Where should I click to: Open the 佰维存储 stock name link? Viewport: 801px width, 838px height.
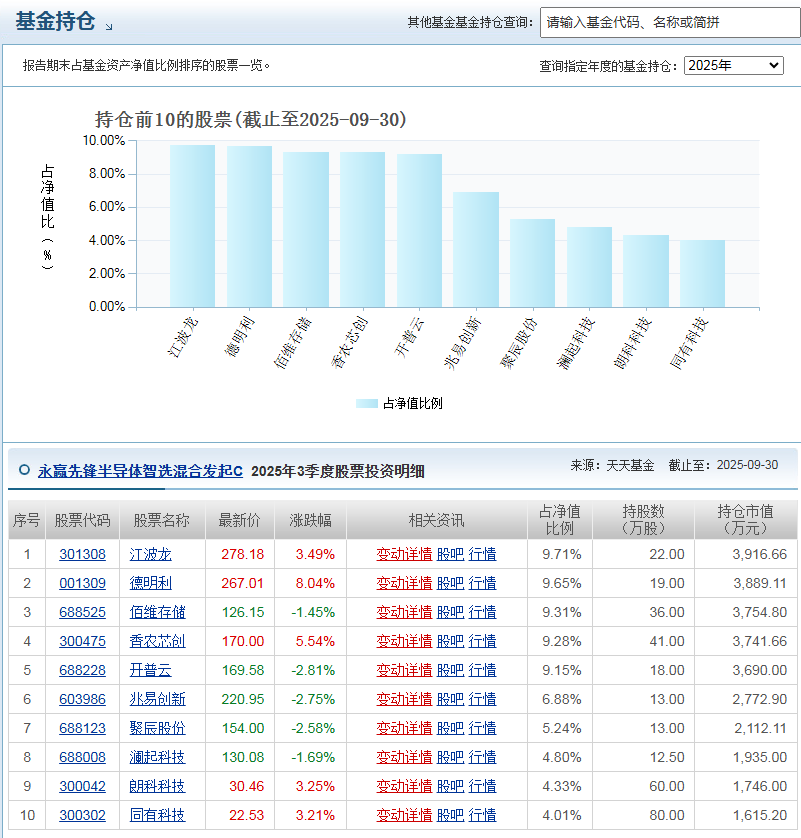(157, 612)
